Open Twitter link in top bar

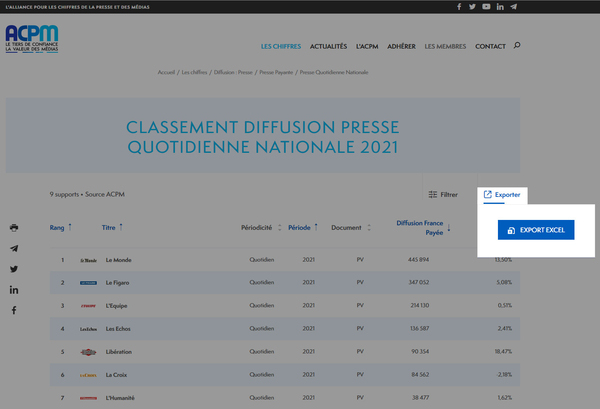pos(472,7)
